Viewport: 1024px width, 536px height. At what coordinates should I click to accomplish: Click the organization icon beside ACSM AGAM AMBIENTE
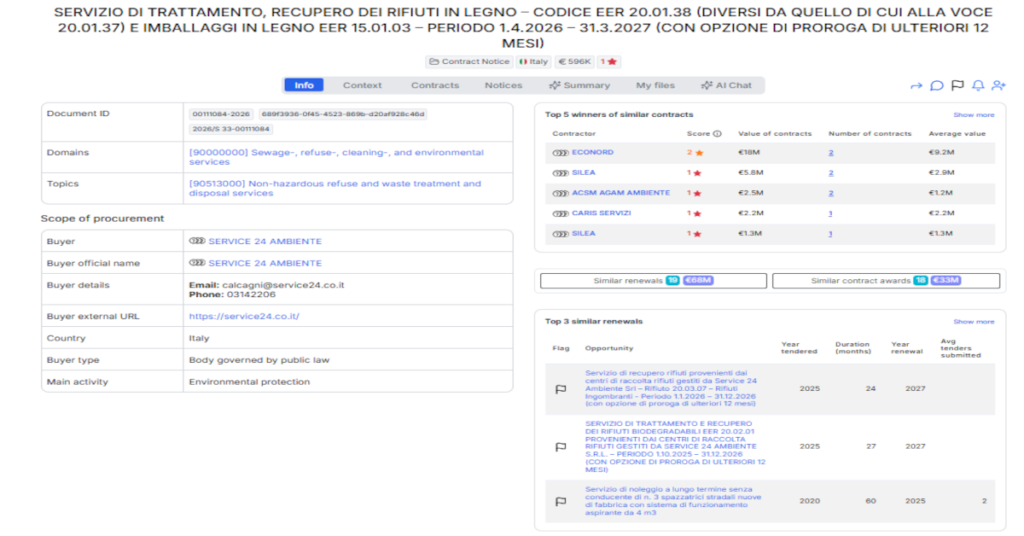pyautogui.click(x=560, y=193)
